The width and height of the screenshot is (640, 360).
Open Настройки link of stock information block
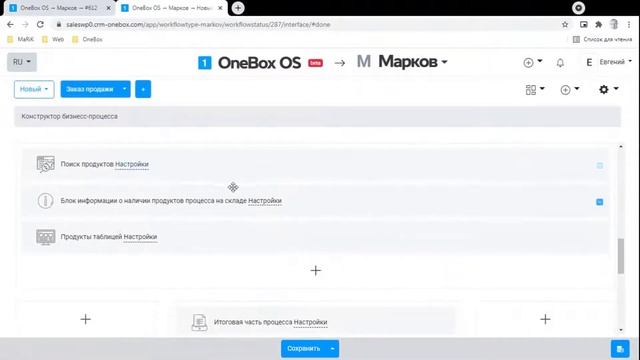(x=265, y=201)
